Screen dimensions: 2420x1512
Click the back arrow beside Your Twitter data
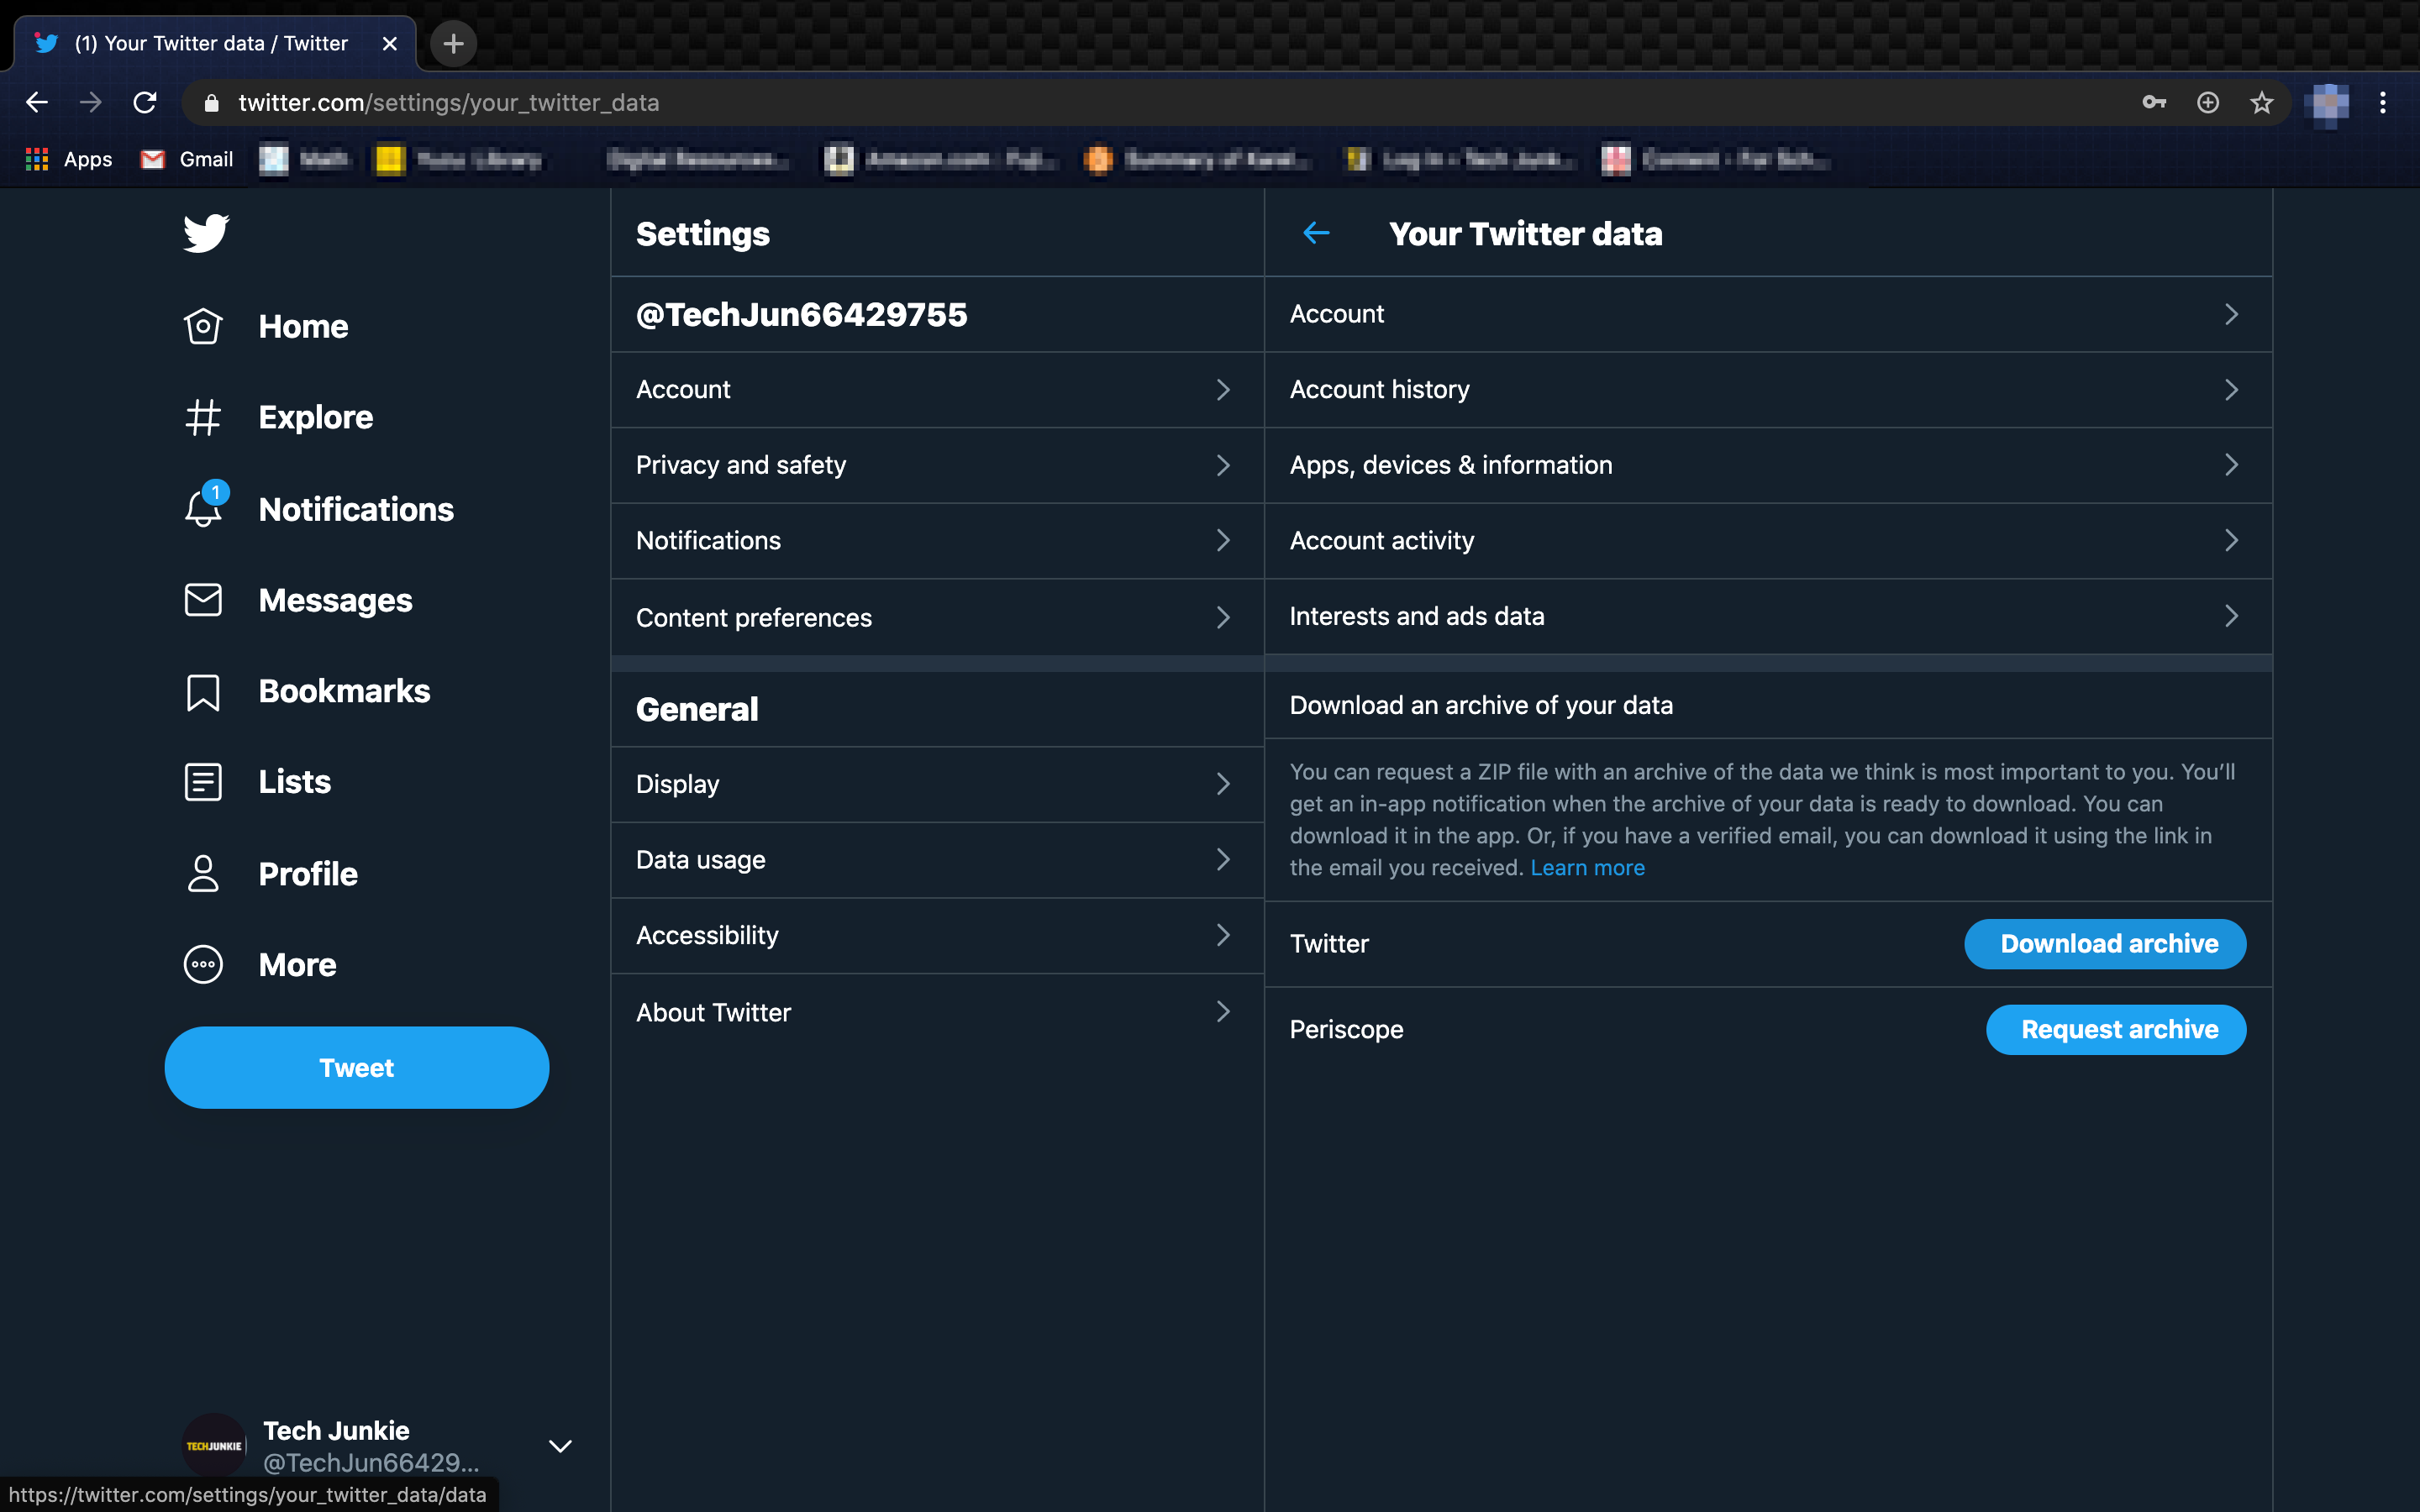pos(1316,233)
